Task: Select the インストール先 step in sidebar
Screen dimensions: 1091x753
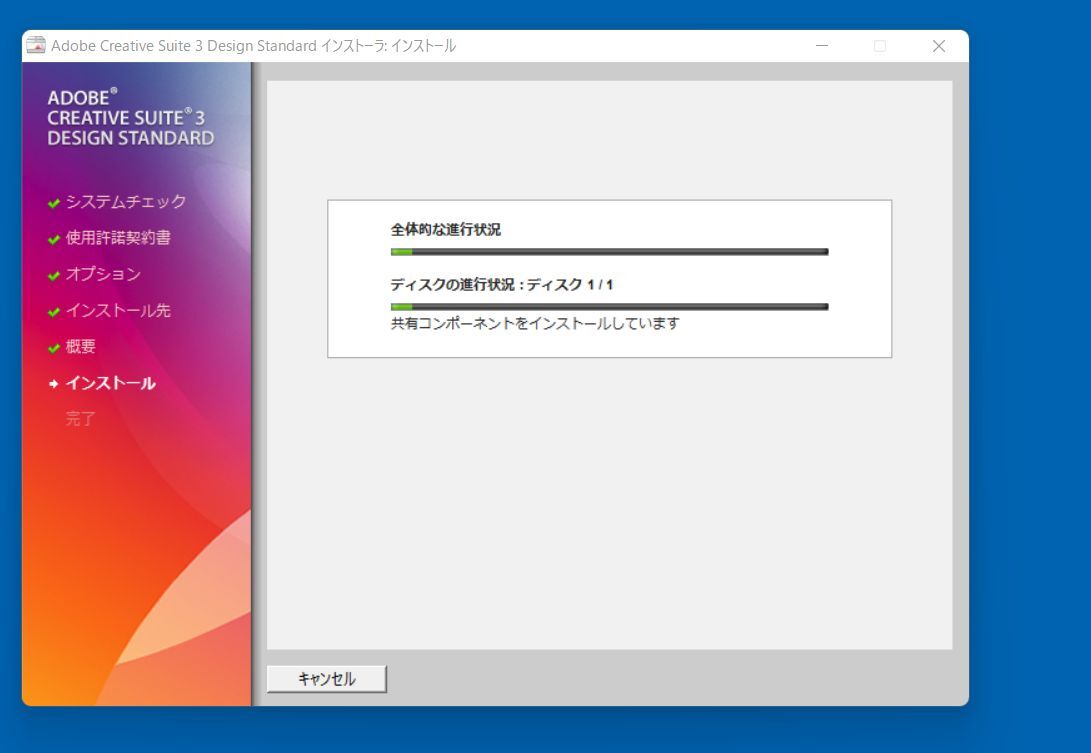Action: [118, 310]
